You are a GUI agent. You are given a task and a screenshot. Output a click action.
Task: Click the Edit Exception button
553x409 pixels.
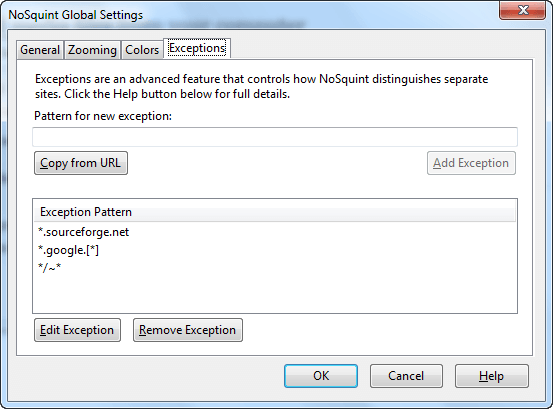[77, 330]
